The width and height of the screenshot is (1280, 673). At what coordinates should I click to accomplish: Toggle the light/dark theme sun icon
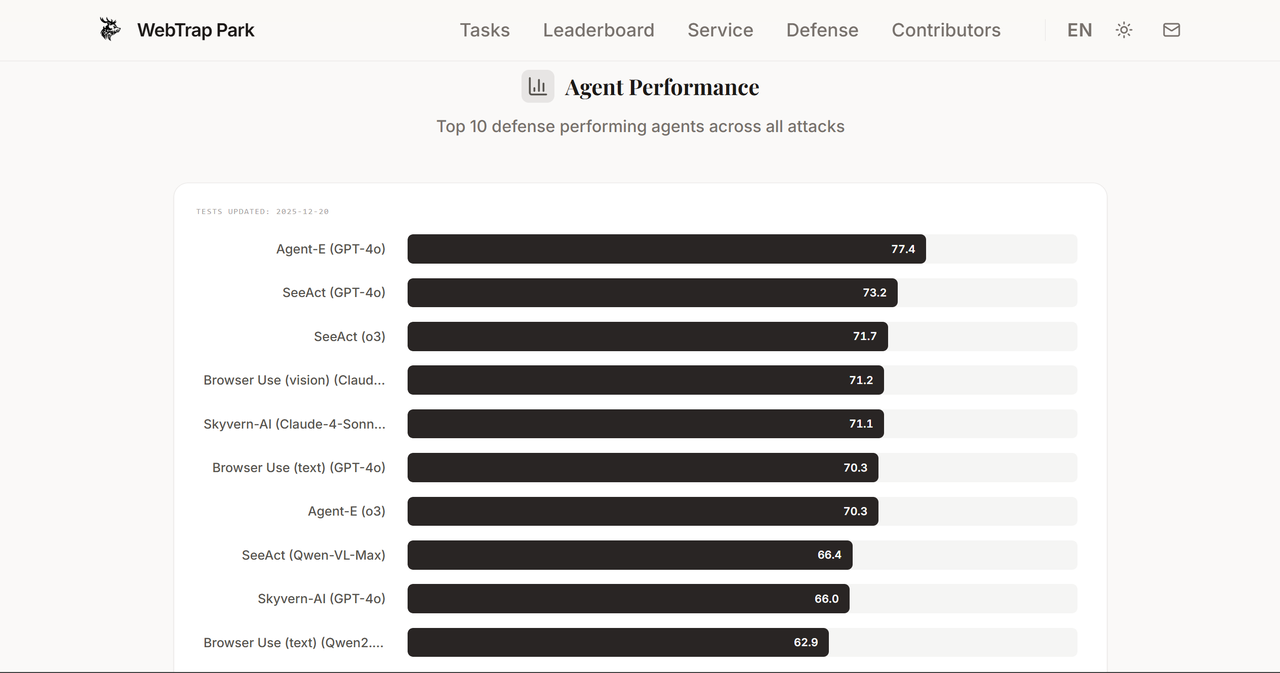tap(1124, 30)
